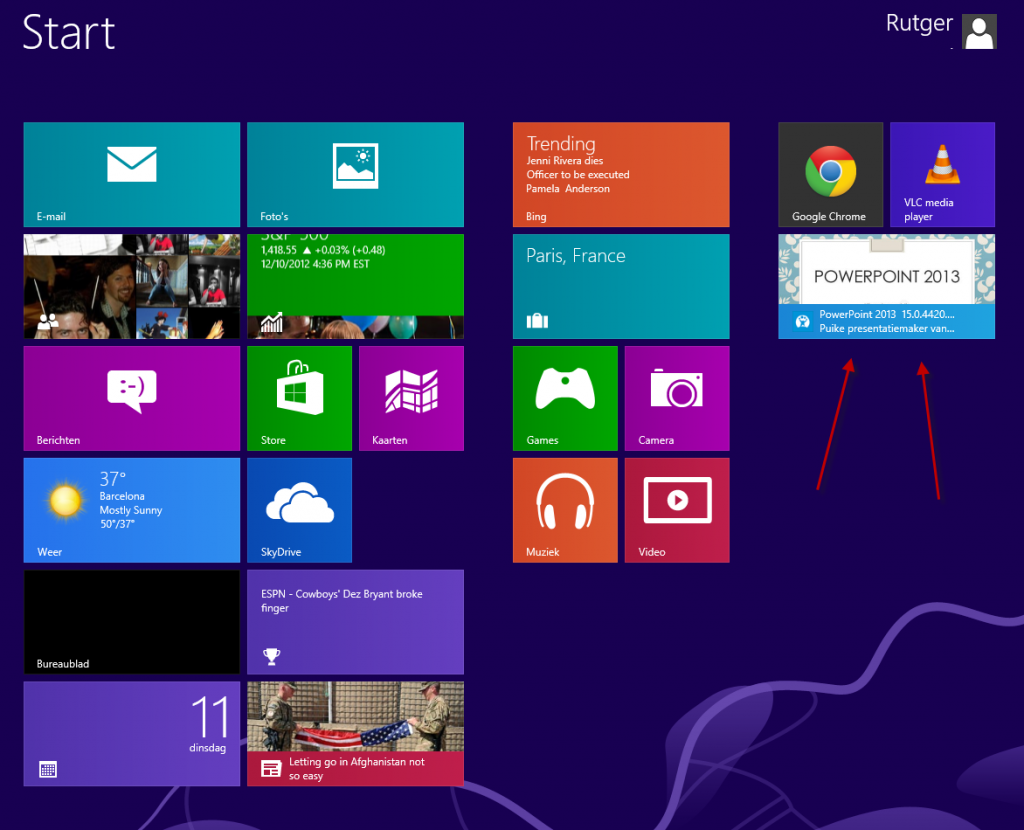1024x830 pixels.
Task: Open Berichten messaging tile
Action: coord(131,398)
